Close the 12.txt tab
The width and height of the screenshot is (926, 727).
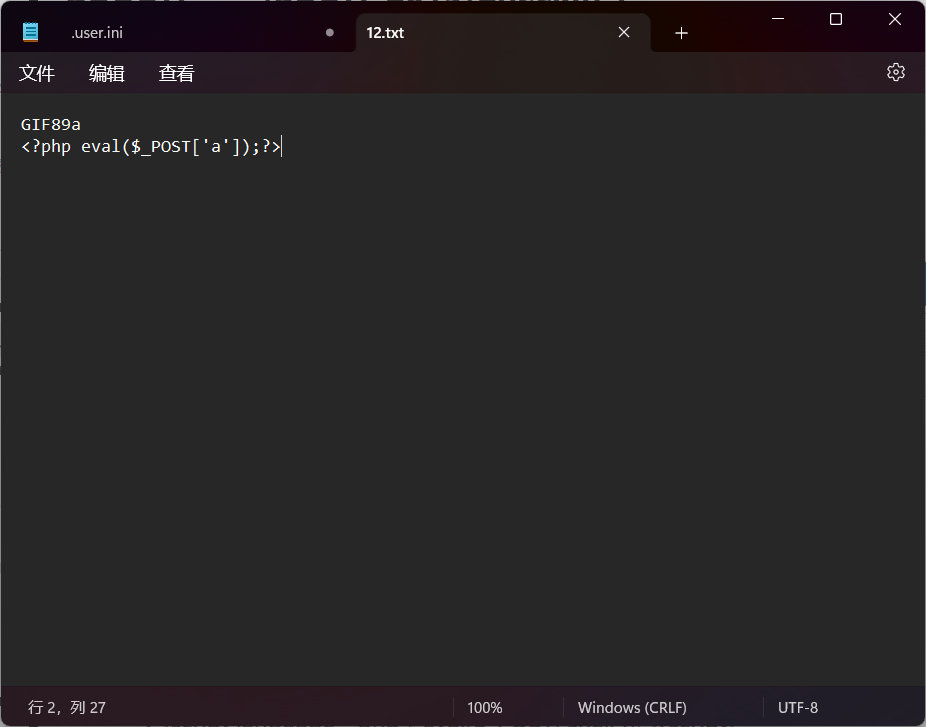[x=624, y=32]
